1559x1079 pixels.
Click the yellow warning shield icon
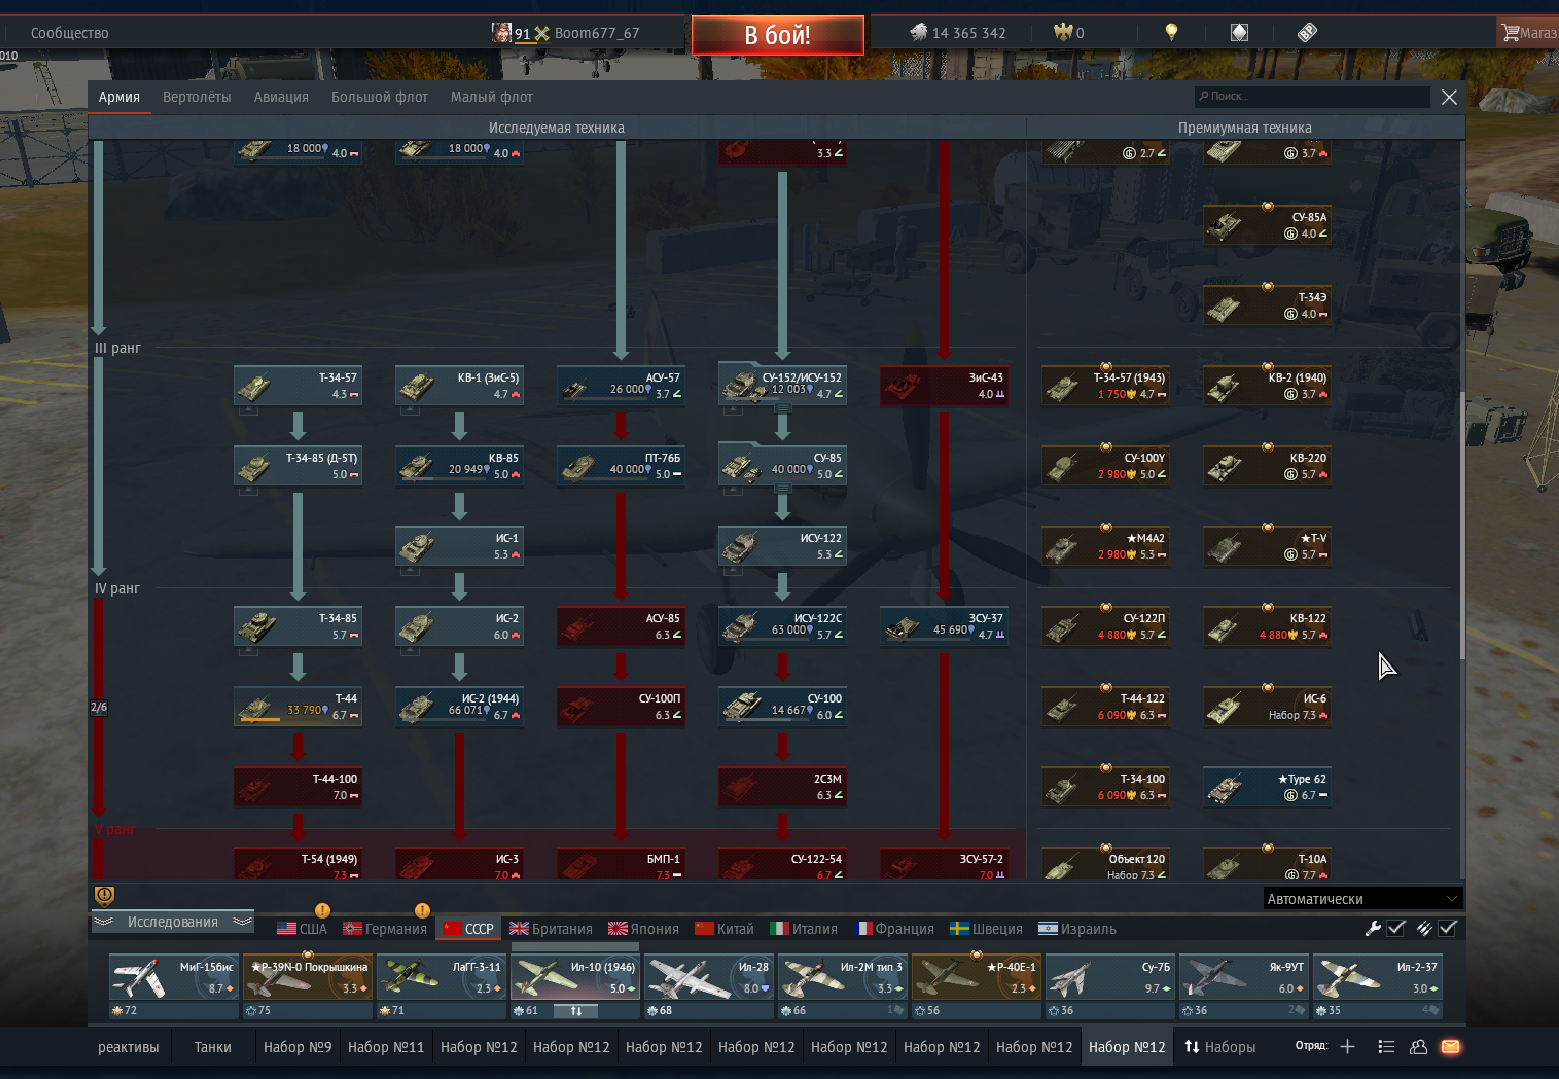pos(104,896)
